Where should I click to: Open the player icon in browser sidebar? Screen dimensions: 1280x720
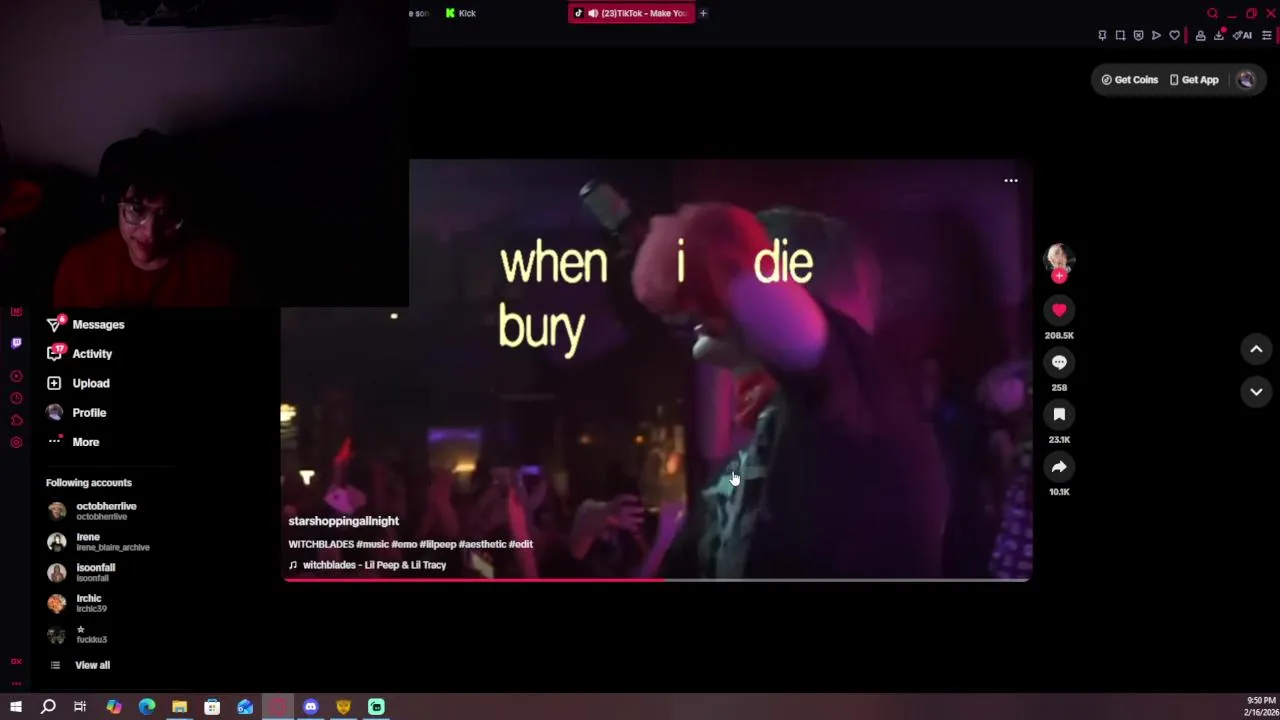16,376
